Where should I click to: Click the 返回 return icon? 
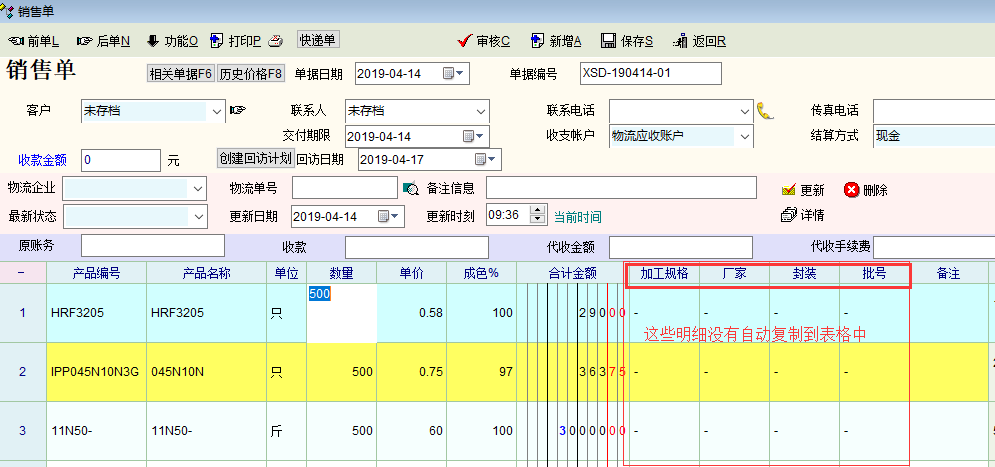[684, 41]
